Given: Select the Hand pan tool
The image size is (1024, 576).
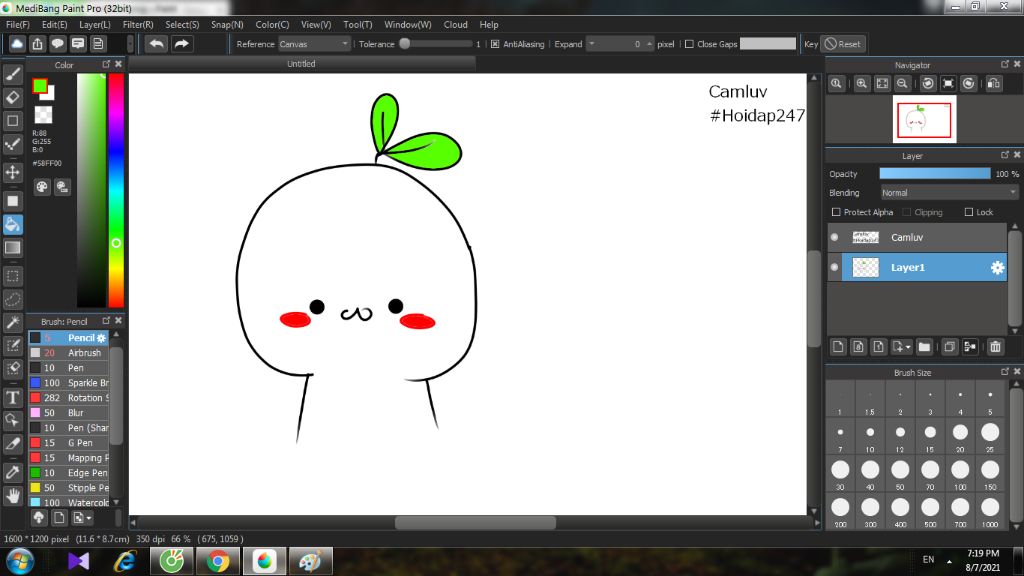Looking at the screenshot, I should tap(12, 496).
